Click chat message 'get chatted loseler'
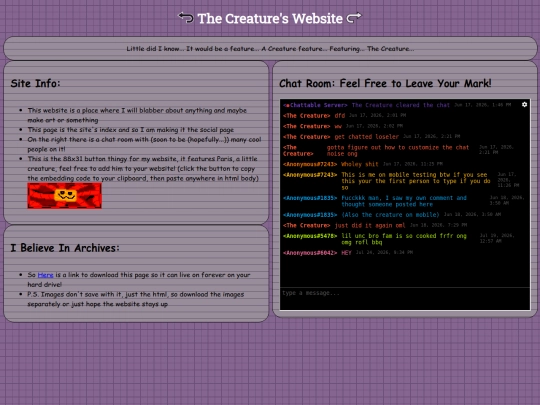540x405 pixels. click(x=367, y=137)
